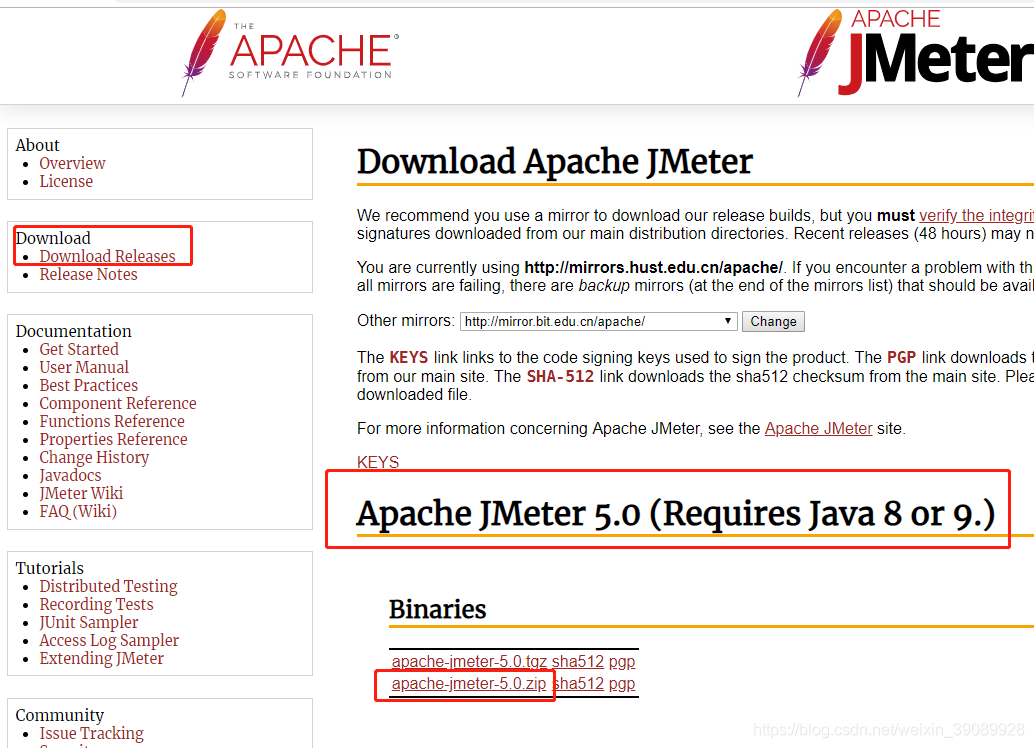Open Extending JMeter tutorial
Screen dimensions: 1034x748
101,658
